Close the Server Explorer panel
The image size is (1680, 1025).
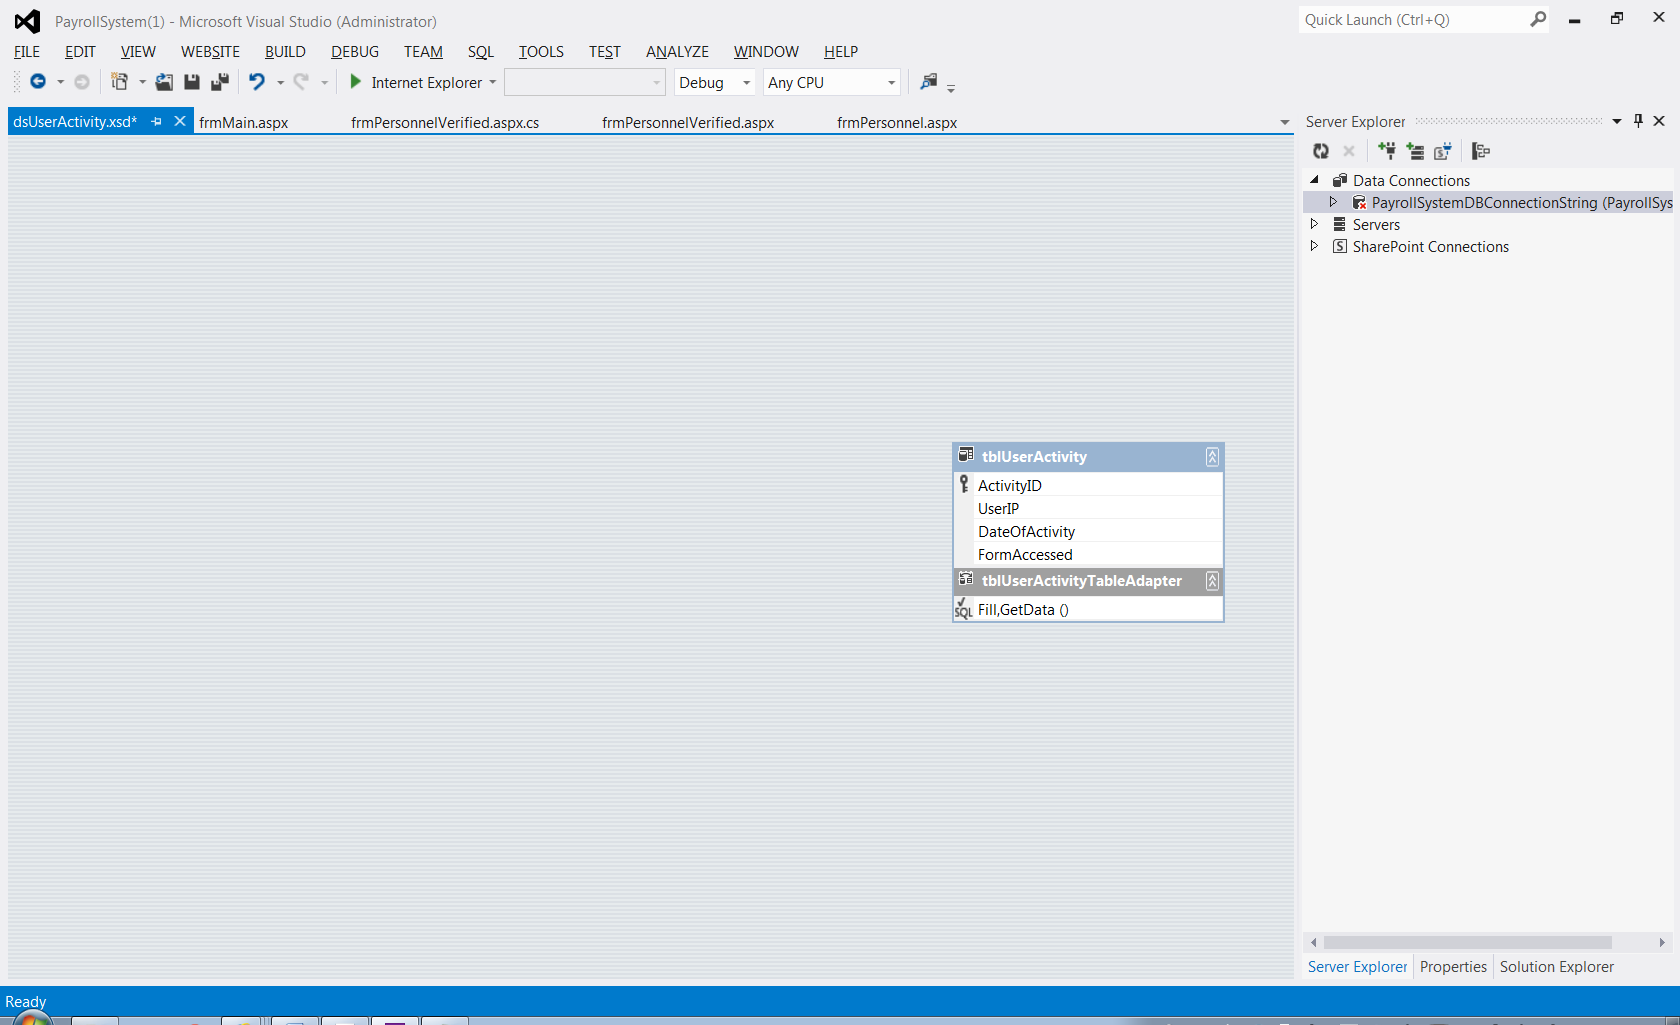[x=1659, y=121]
